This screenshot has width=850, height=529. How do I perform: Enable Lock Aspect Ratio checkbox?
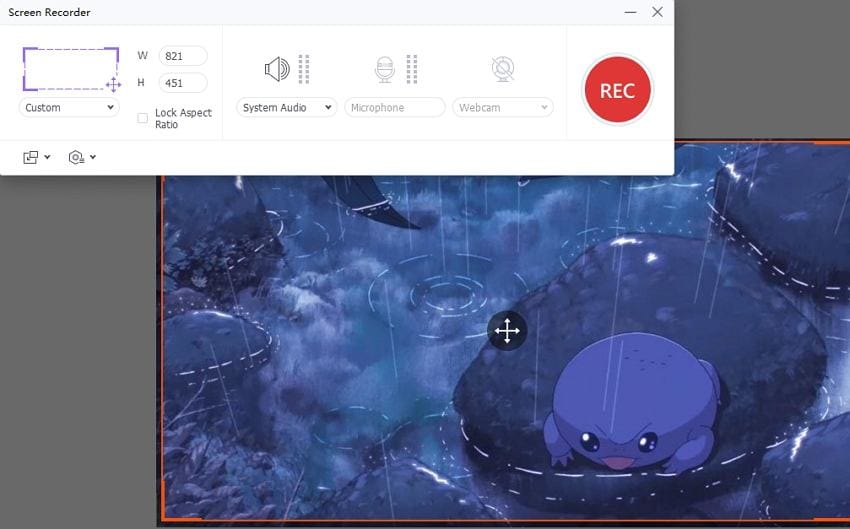143,118
